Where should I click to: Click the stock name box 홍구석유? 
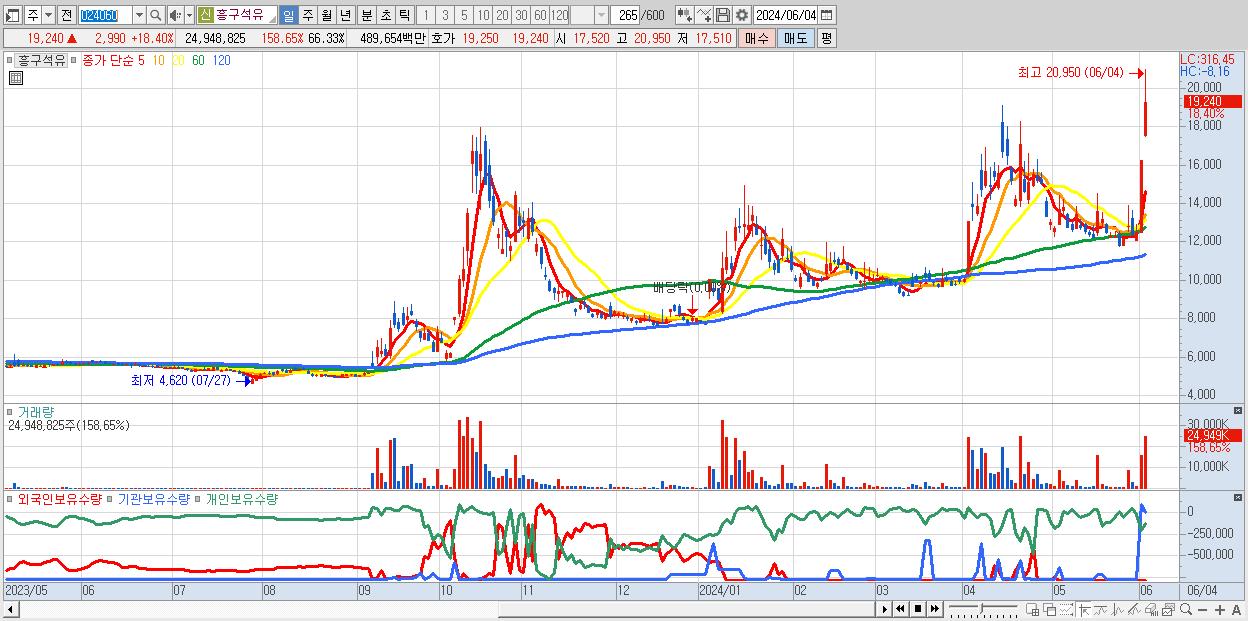click(x=246, y=15)
